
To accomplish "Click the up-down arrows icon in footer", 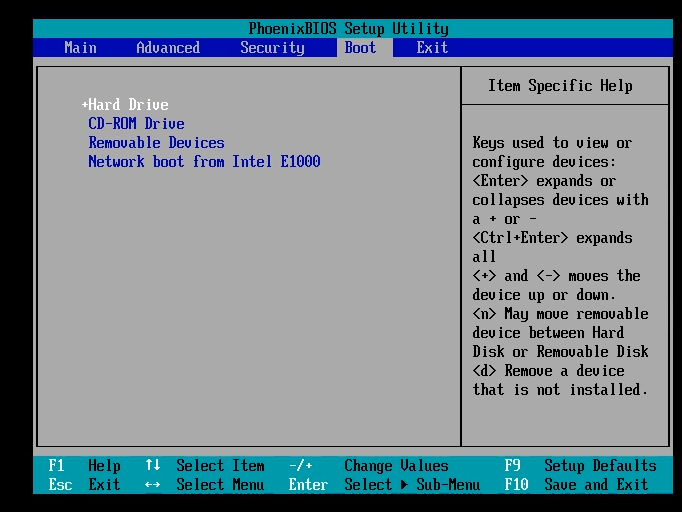I will [153, 465].
